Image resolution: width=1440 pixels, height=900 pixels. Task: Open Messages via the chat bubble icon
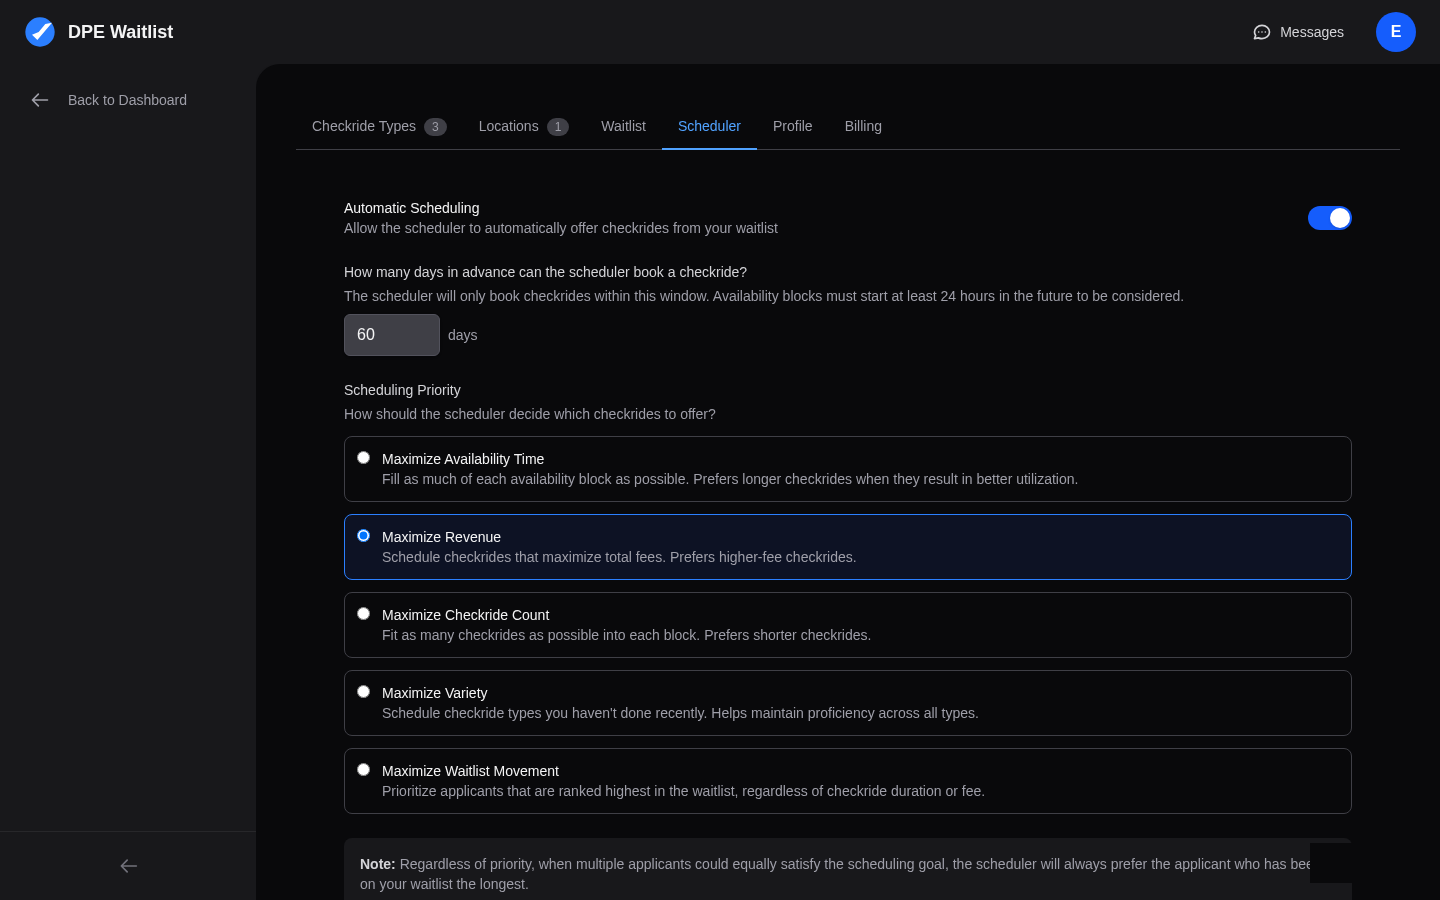click(x=1262, y=32)
